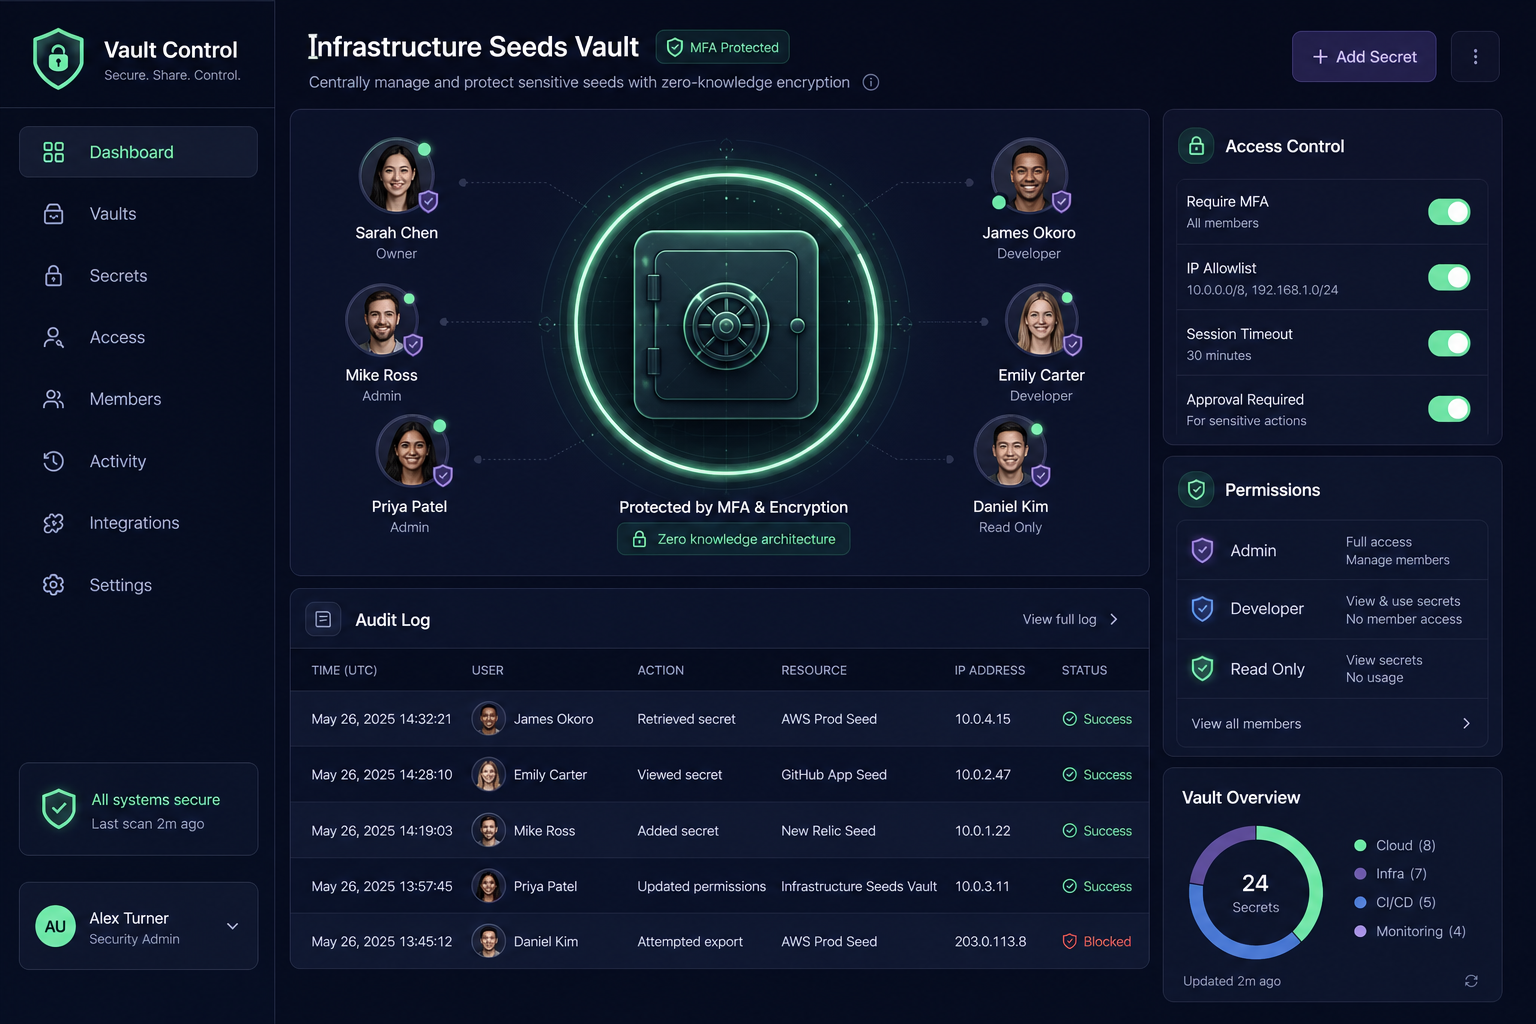Click the chevron beside View all members
Screen dimensions: 1536x1024
pyautogui.click(x=1466, y=723)
